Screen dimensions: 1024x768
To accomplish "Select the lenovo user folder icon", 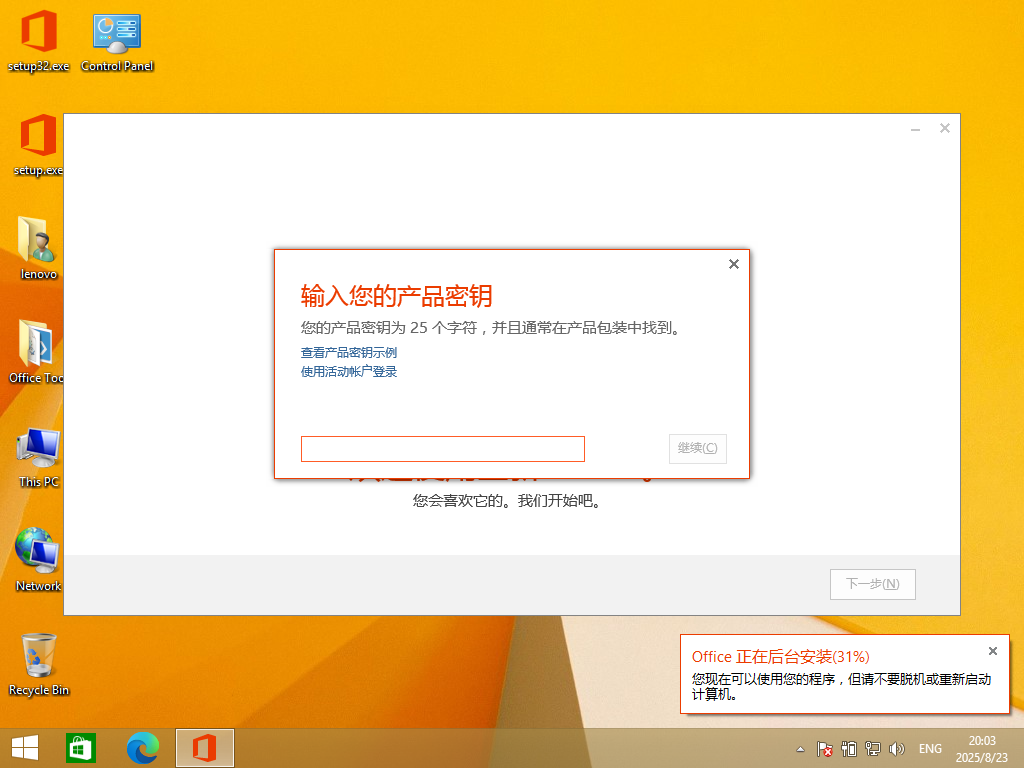I will tap(38, 240).
